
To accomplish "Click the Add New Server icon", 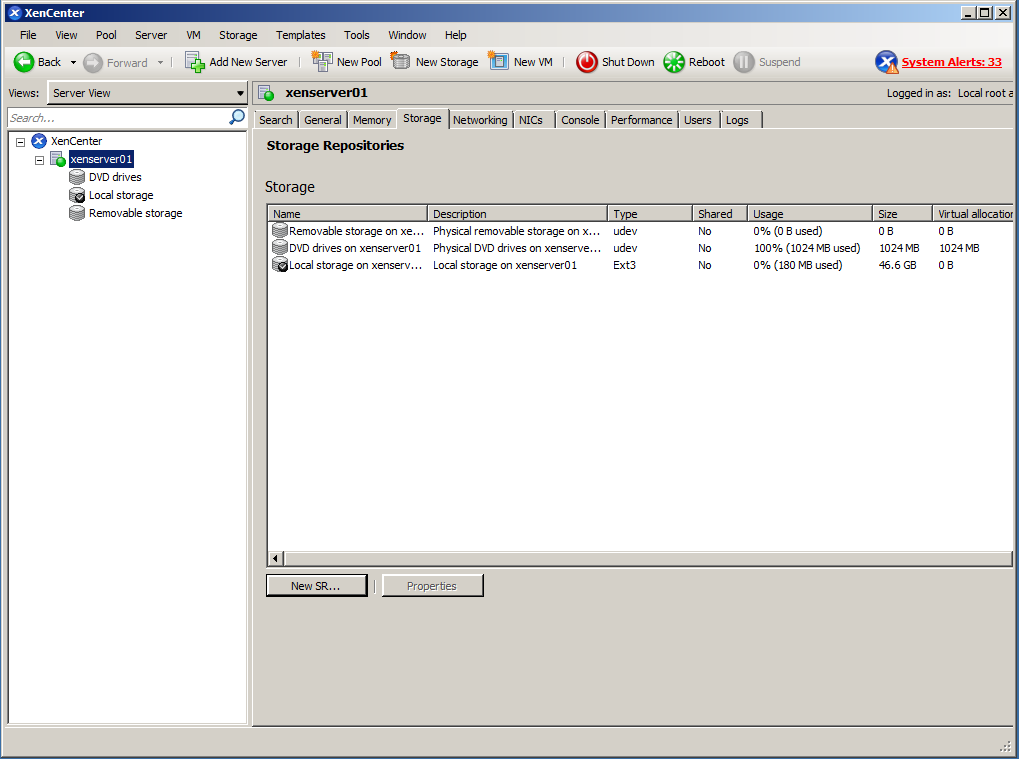I will [195, 62].
